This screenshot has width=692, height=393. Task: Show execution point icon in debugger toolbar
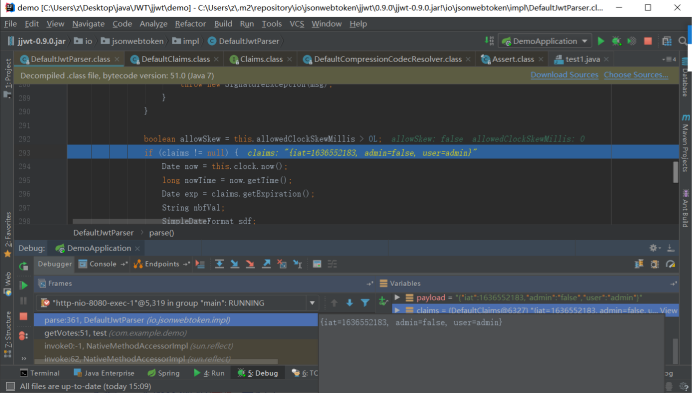point(200,264)
